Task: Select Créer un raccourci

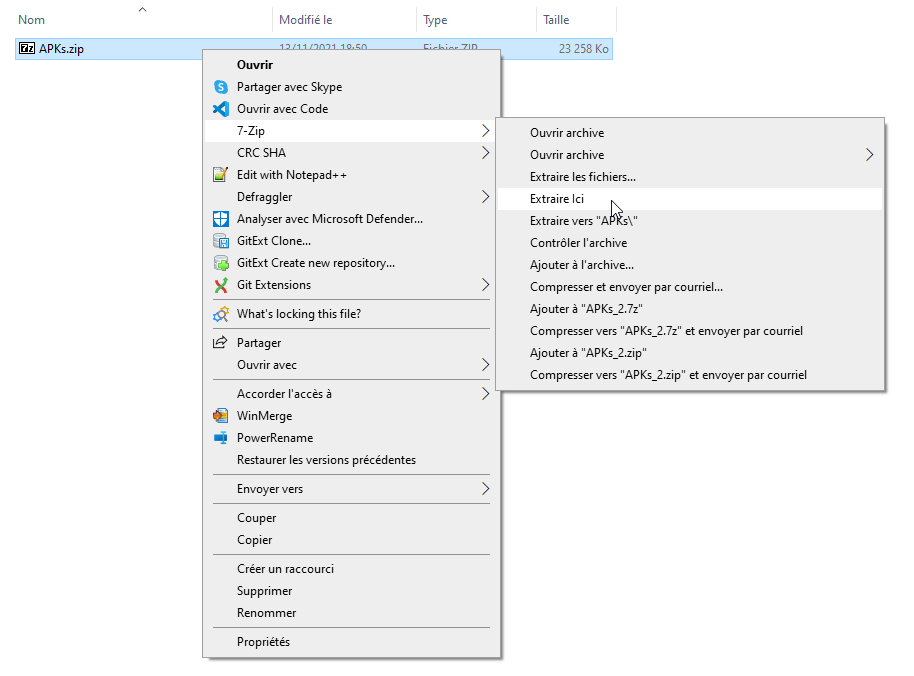Action: 351,569
